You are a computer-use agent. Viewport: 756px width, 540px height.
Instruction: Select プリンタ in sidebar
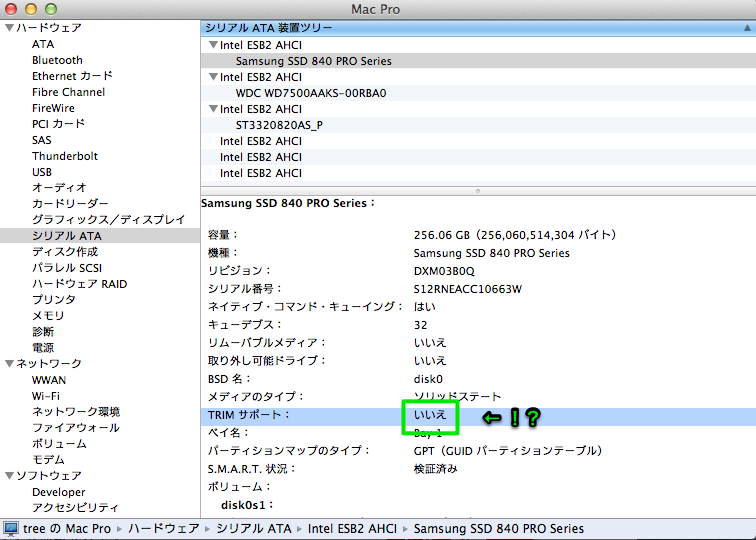coord(54,299)
